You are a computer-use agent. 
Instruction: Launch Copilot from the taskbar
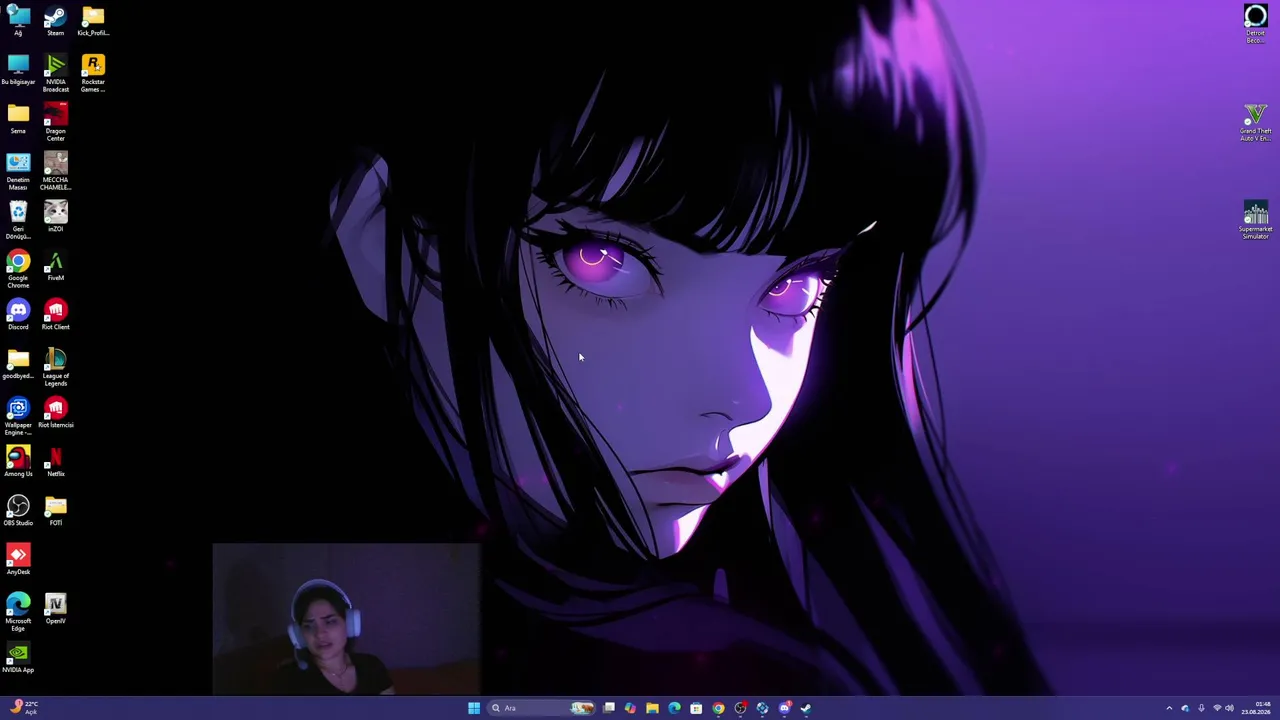tap(630, 708)
